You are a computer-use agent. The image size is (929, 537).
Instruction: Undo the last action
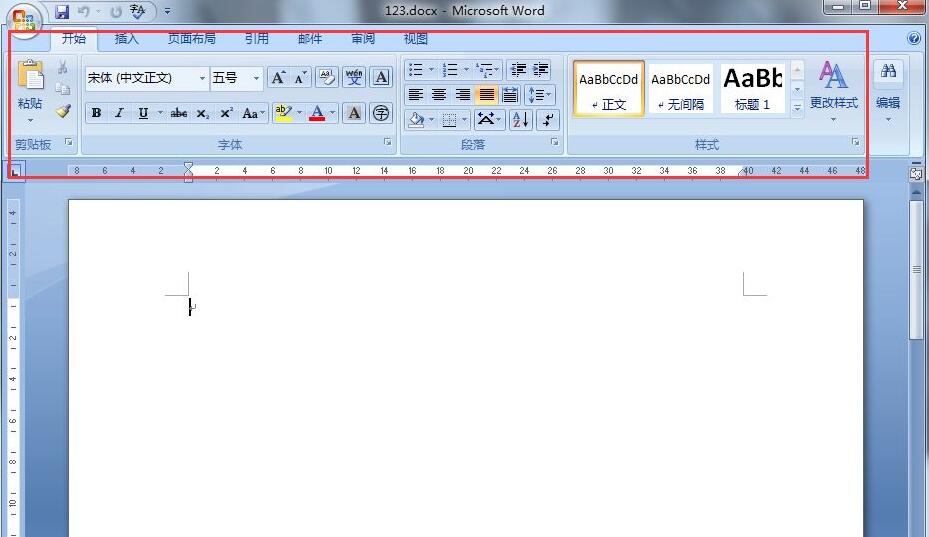(x=84, y=11)
